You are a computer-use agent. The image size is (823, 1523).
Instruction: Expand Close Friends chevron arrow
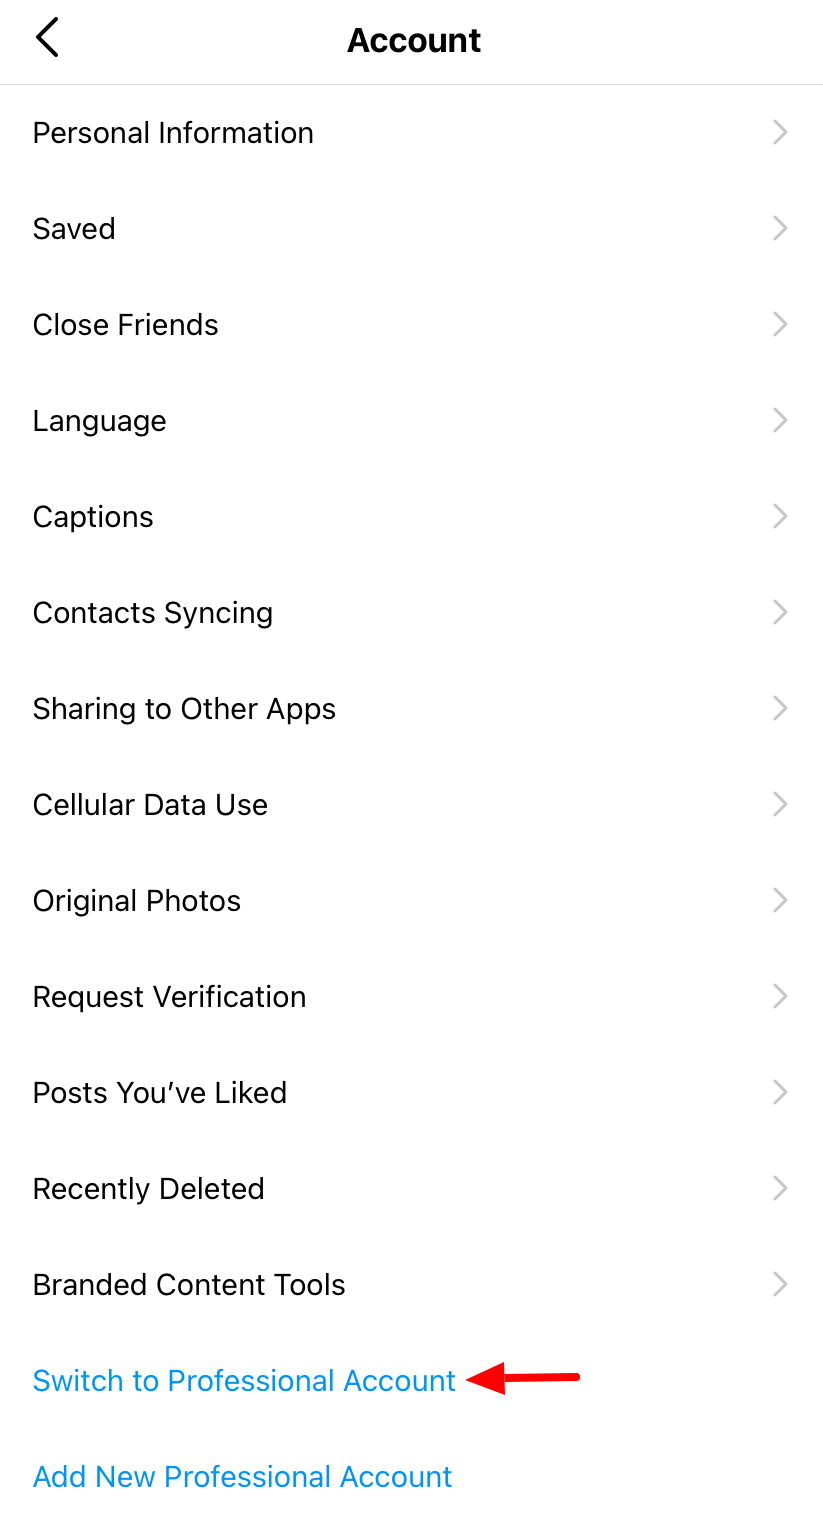781,325
